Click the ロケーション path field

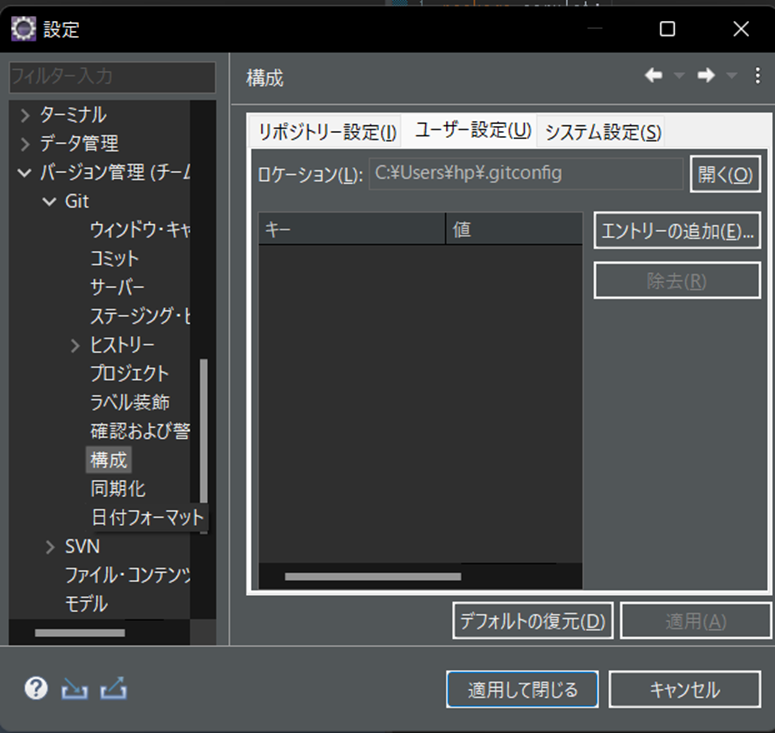point(526,173)
